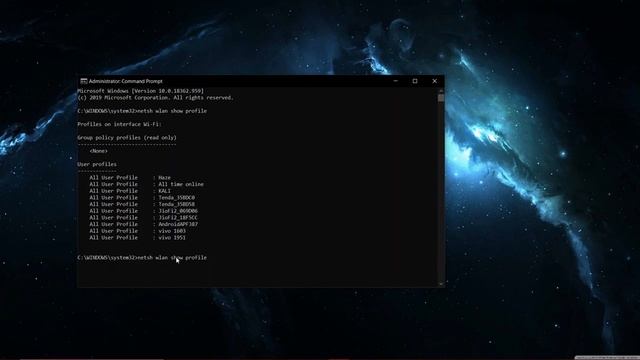The image size is (640, 360).
Task: Click the 'Haze' profile name
Action: [164, 178]
